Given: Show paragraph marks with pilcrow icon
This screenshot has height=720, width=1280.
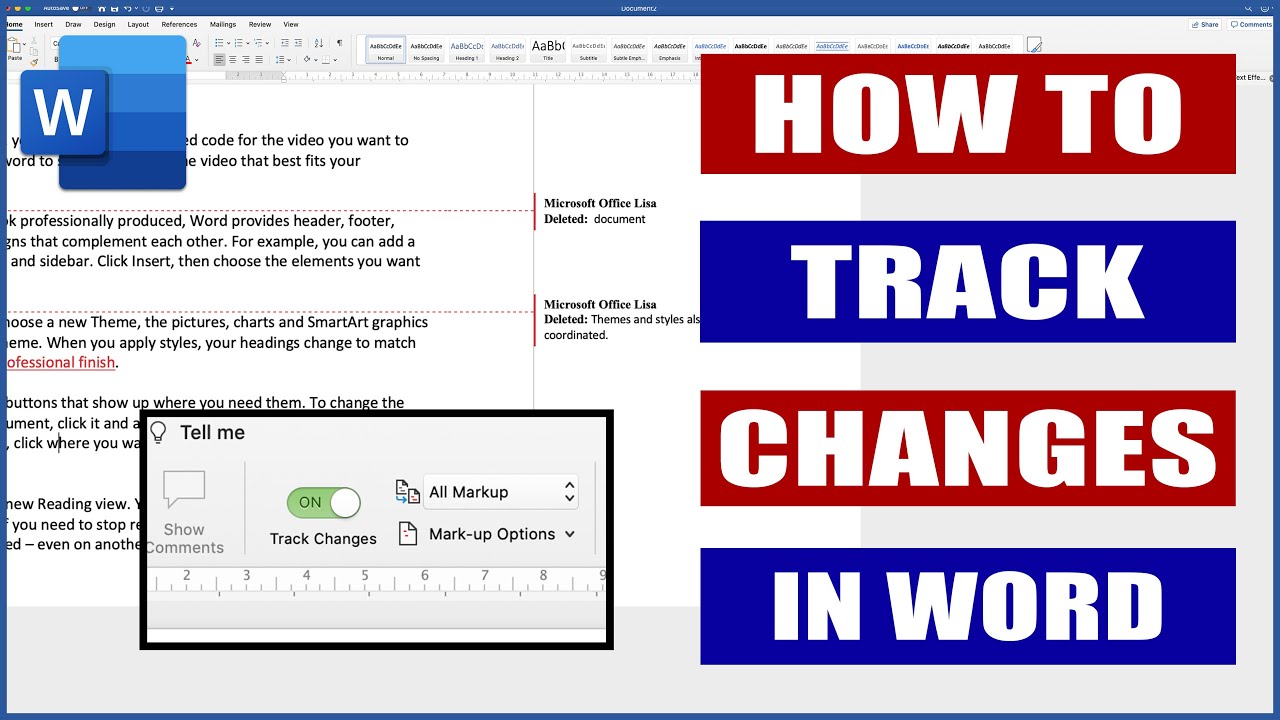Looking at the screenshot, I should (340, 43).
